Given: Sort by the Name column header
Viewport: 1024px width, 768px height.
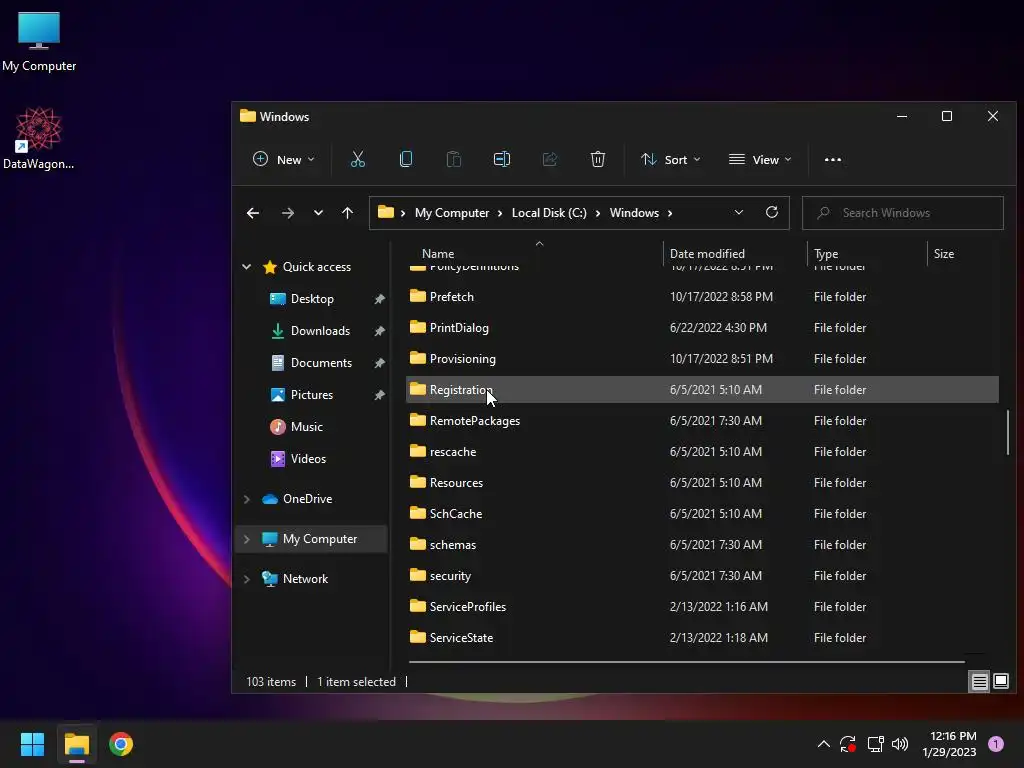Looking at the screenshot, I should 438,253.
